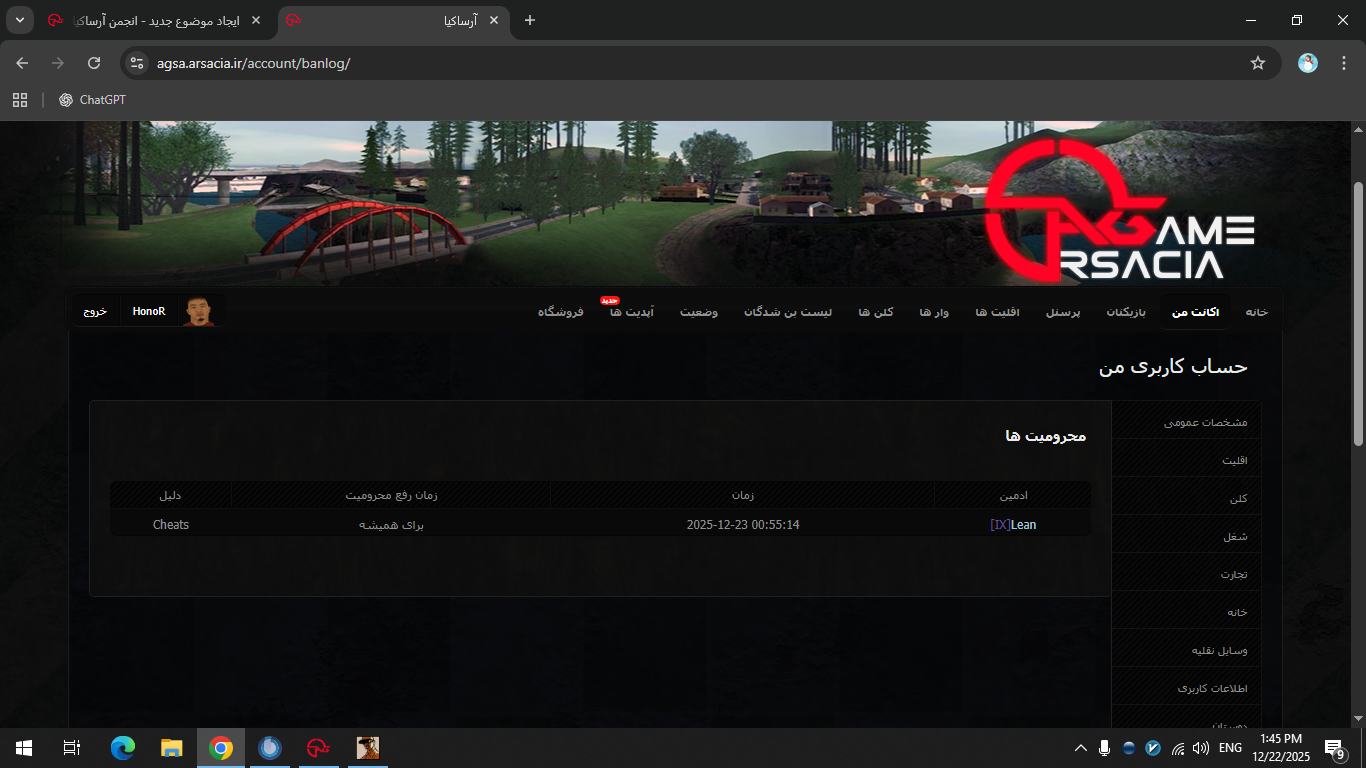Open the site information icon in the address bar
This screenshot has height=768, width=1366.
coord(137,63)
